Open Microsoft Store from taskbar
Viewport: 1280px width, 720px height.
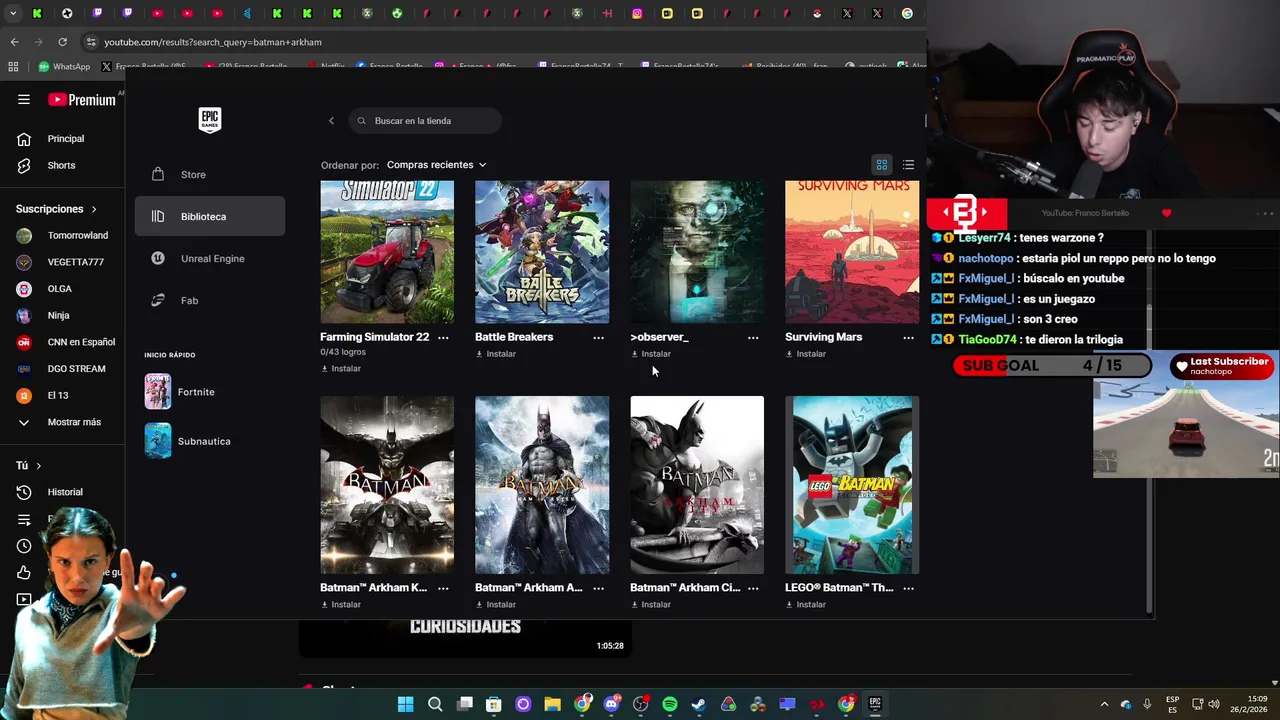494,704
